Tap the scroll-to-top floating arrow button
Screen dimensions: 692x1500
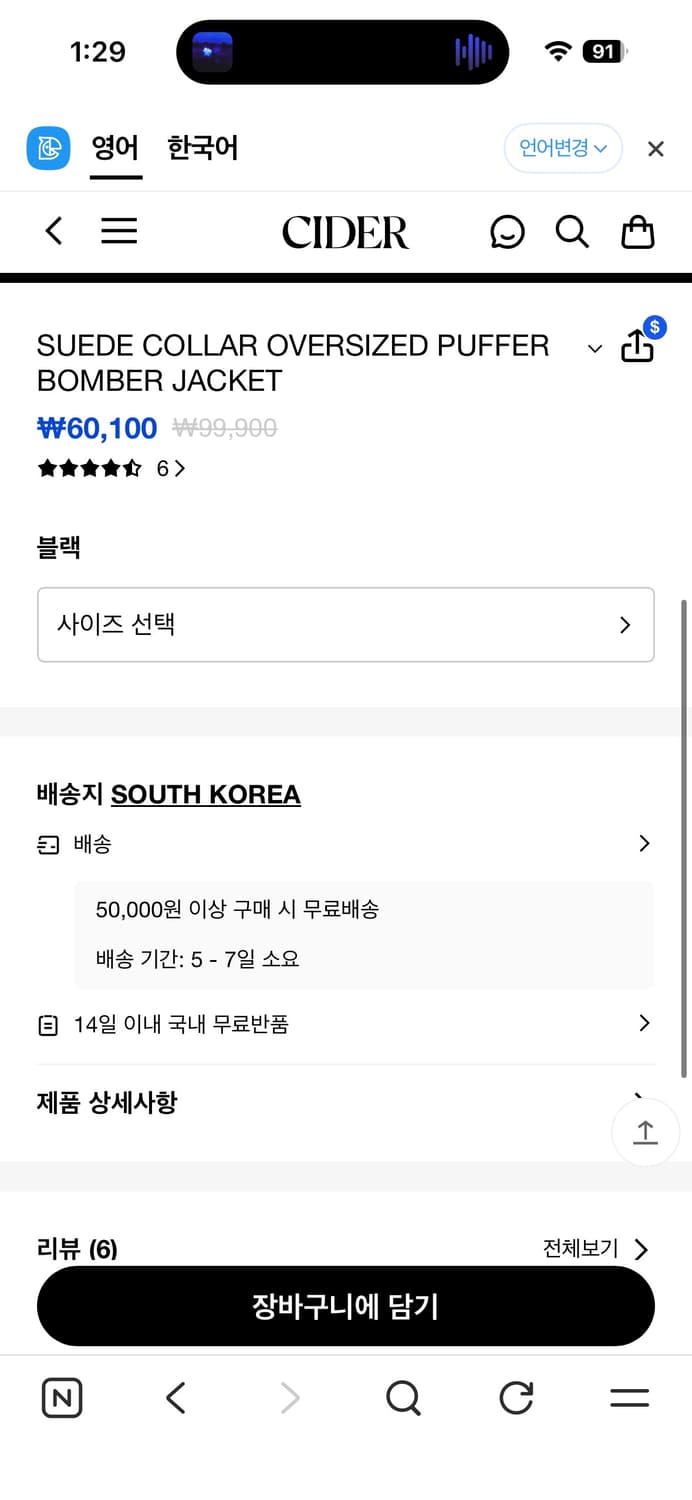tap(645, 1132)
